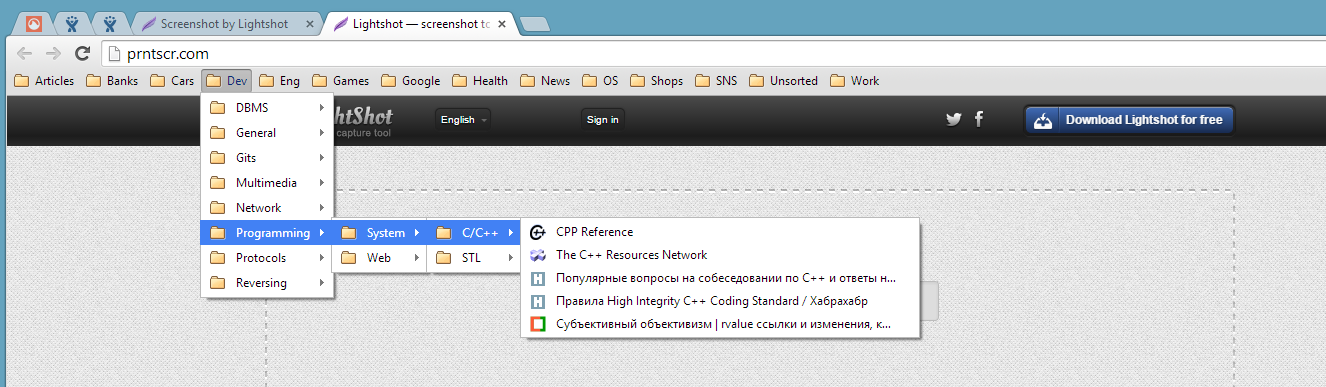Open the Programming folder menu item
This screenshot has width=1326, height=387.
coord(267,233)
